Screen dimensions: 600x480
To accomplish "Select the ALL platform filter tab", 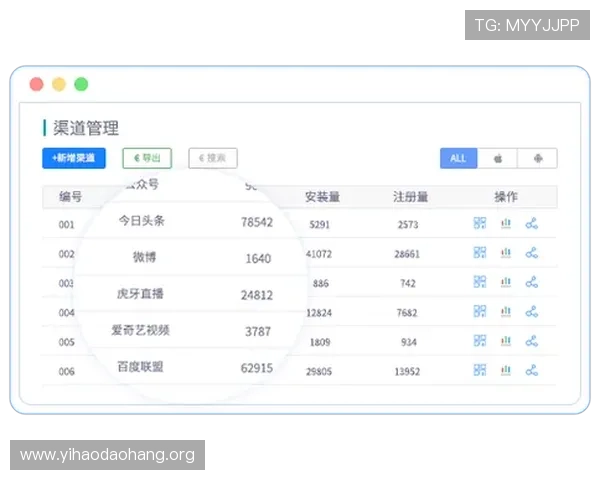I will (458, 158).
